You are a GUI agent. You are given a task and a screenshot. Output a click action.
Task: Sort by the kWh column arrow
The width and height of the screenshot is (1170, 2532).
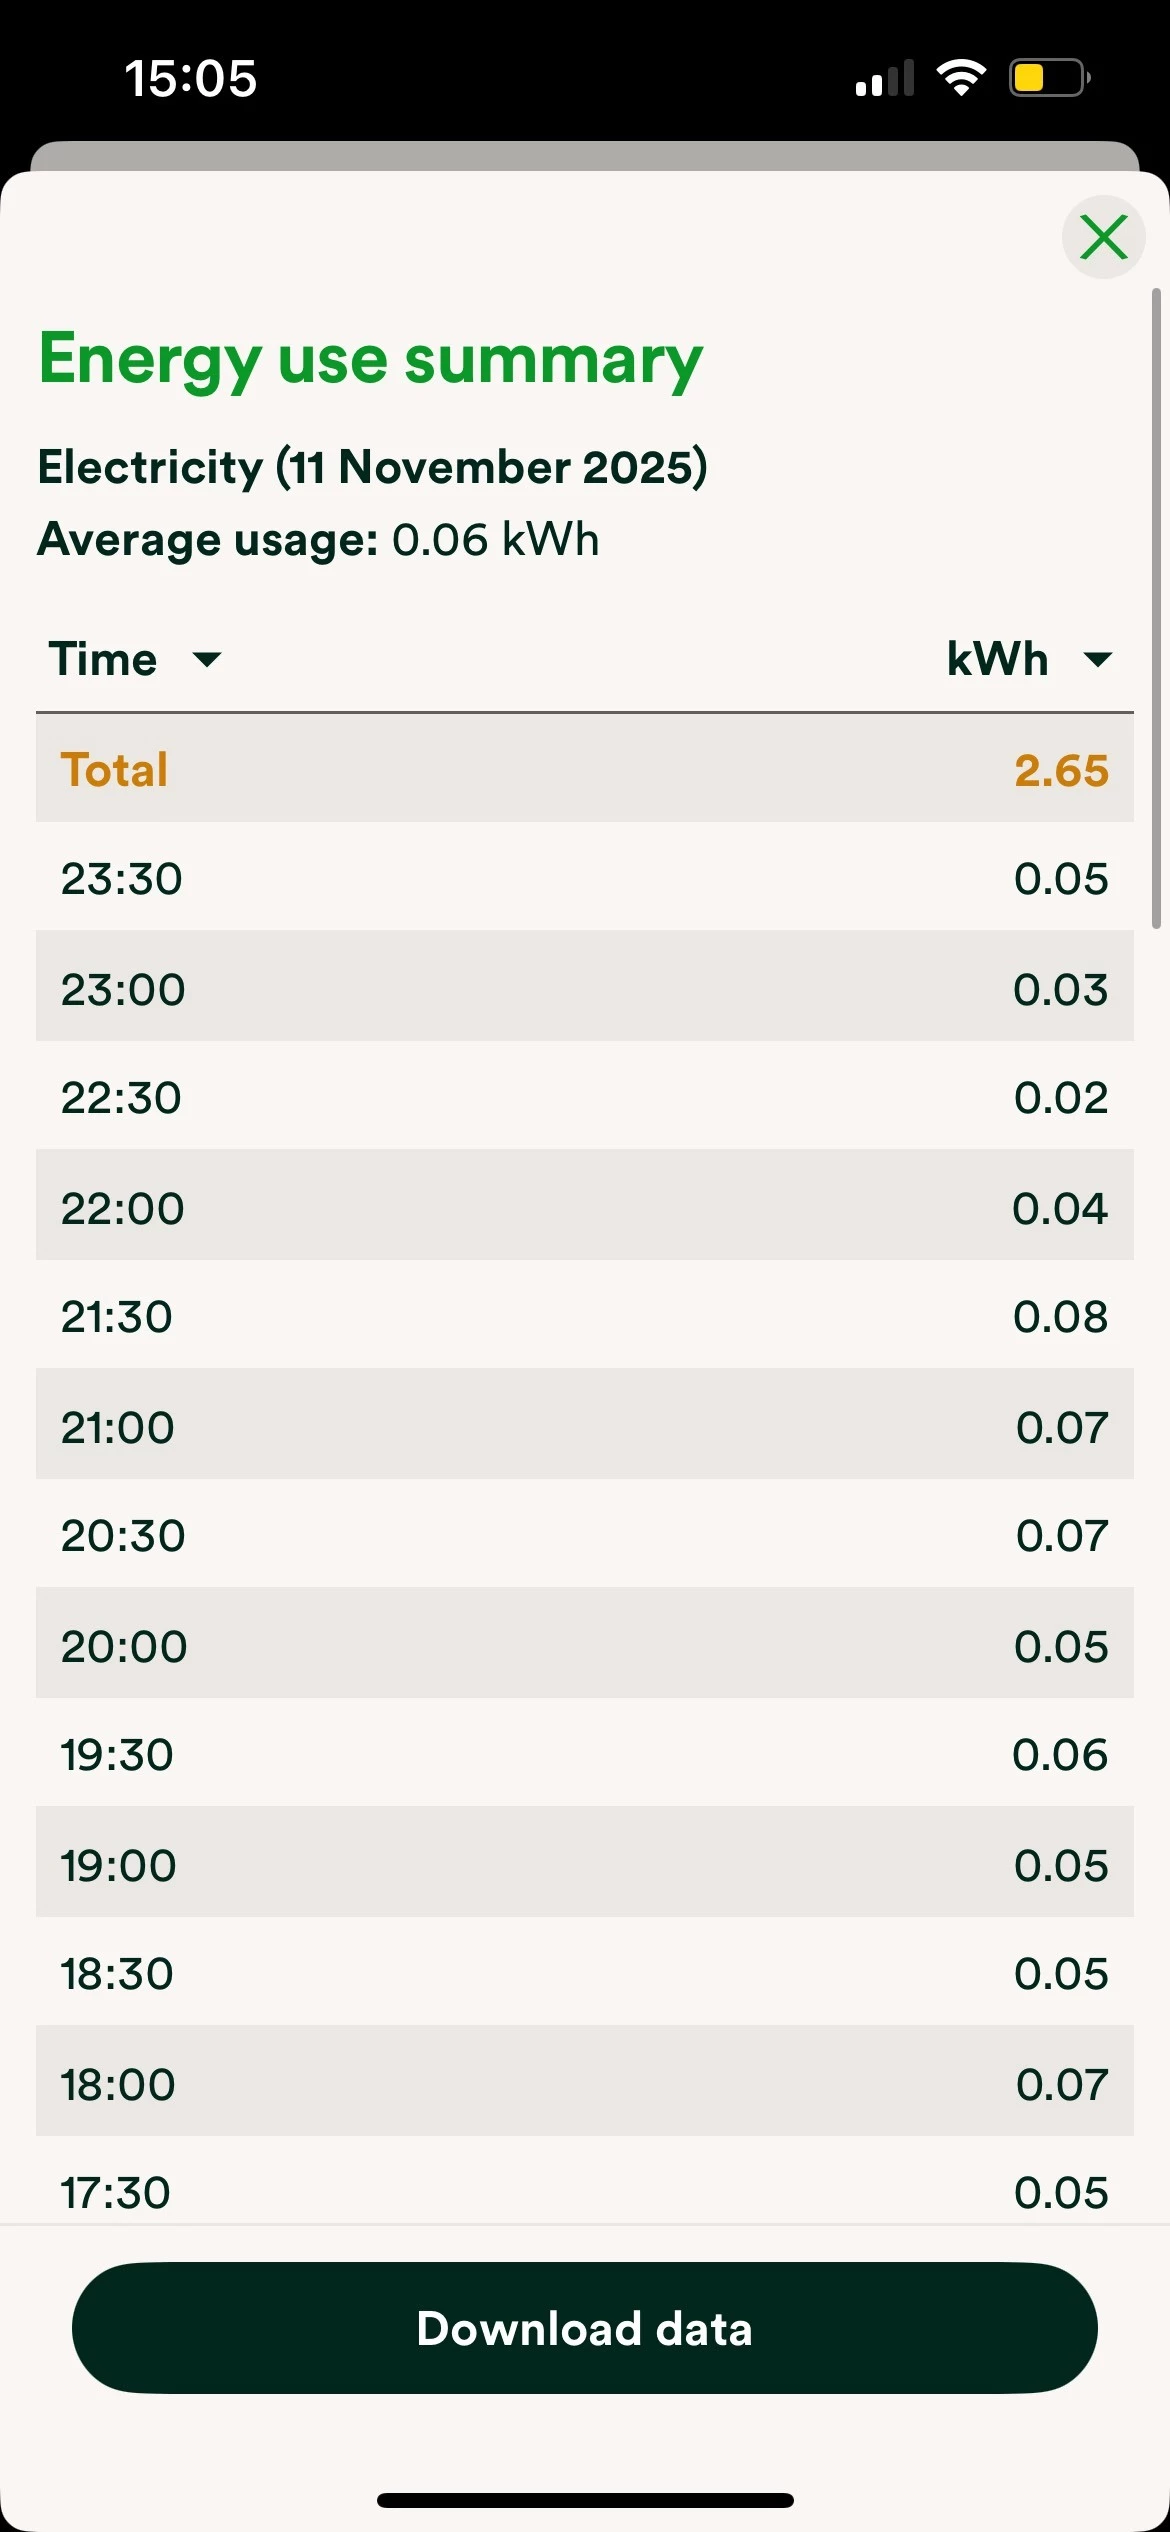click(x=1097, y=659)
